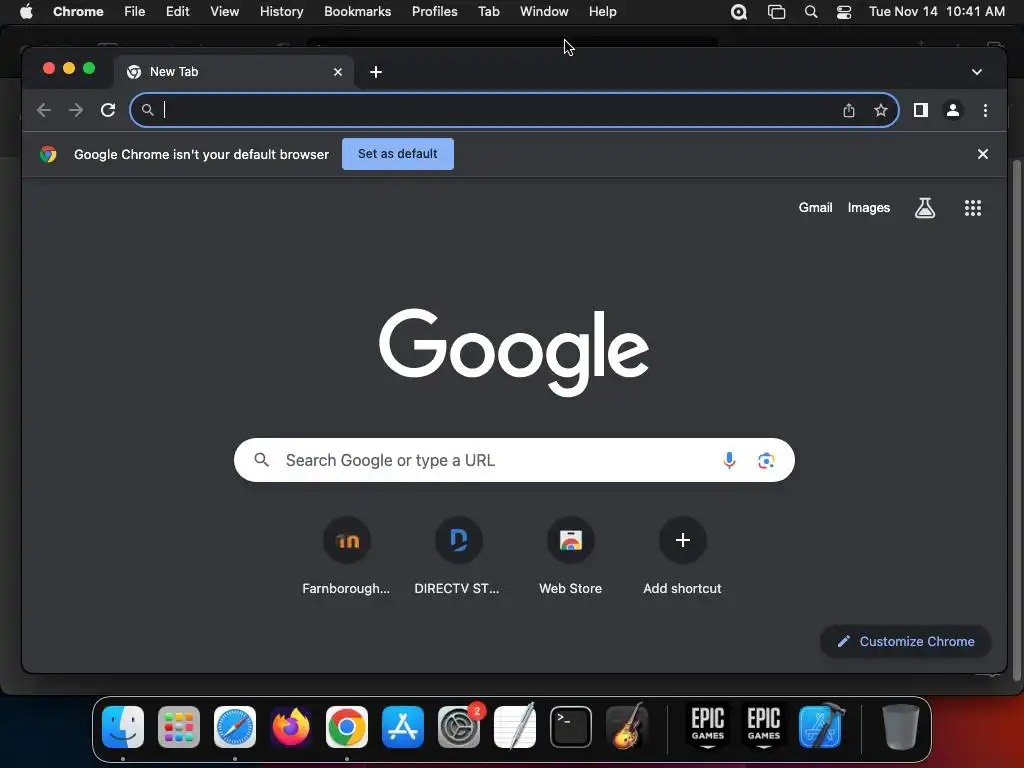This screenshot has height=768, width=1024.
Task: Open the Chrome three-dot menu
Action: [985, 110]
